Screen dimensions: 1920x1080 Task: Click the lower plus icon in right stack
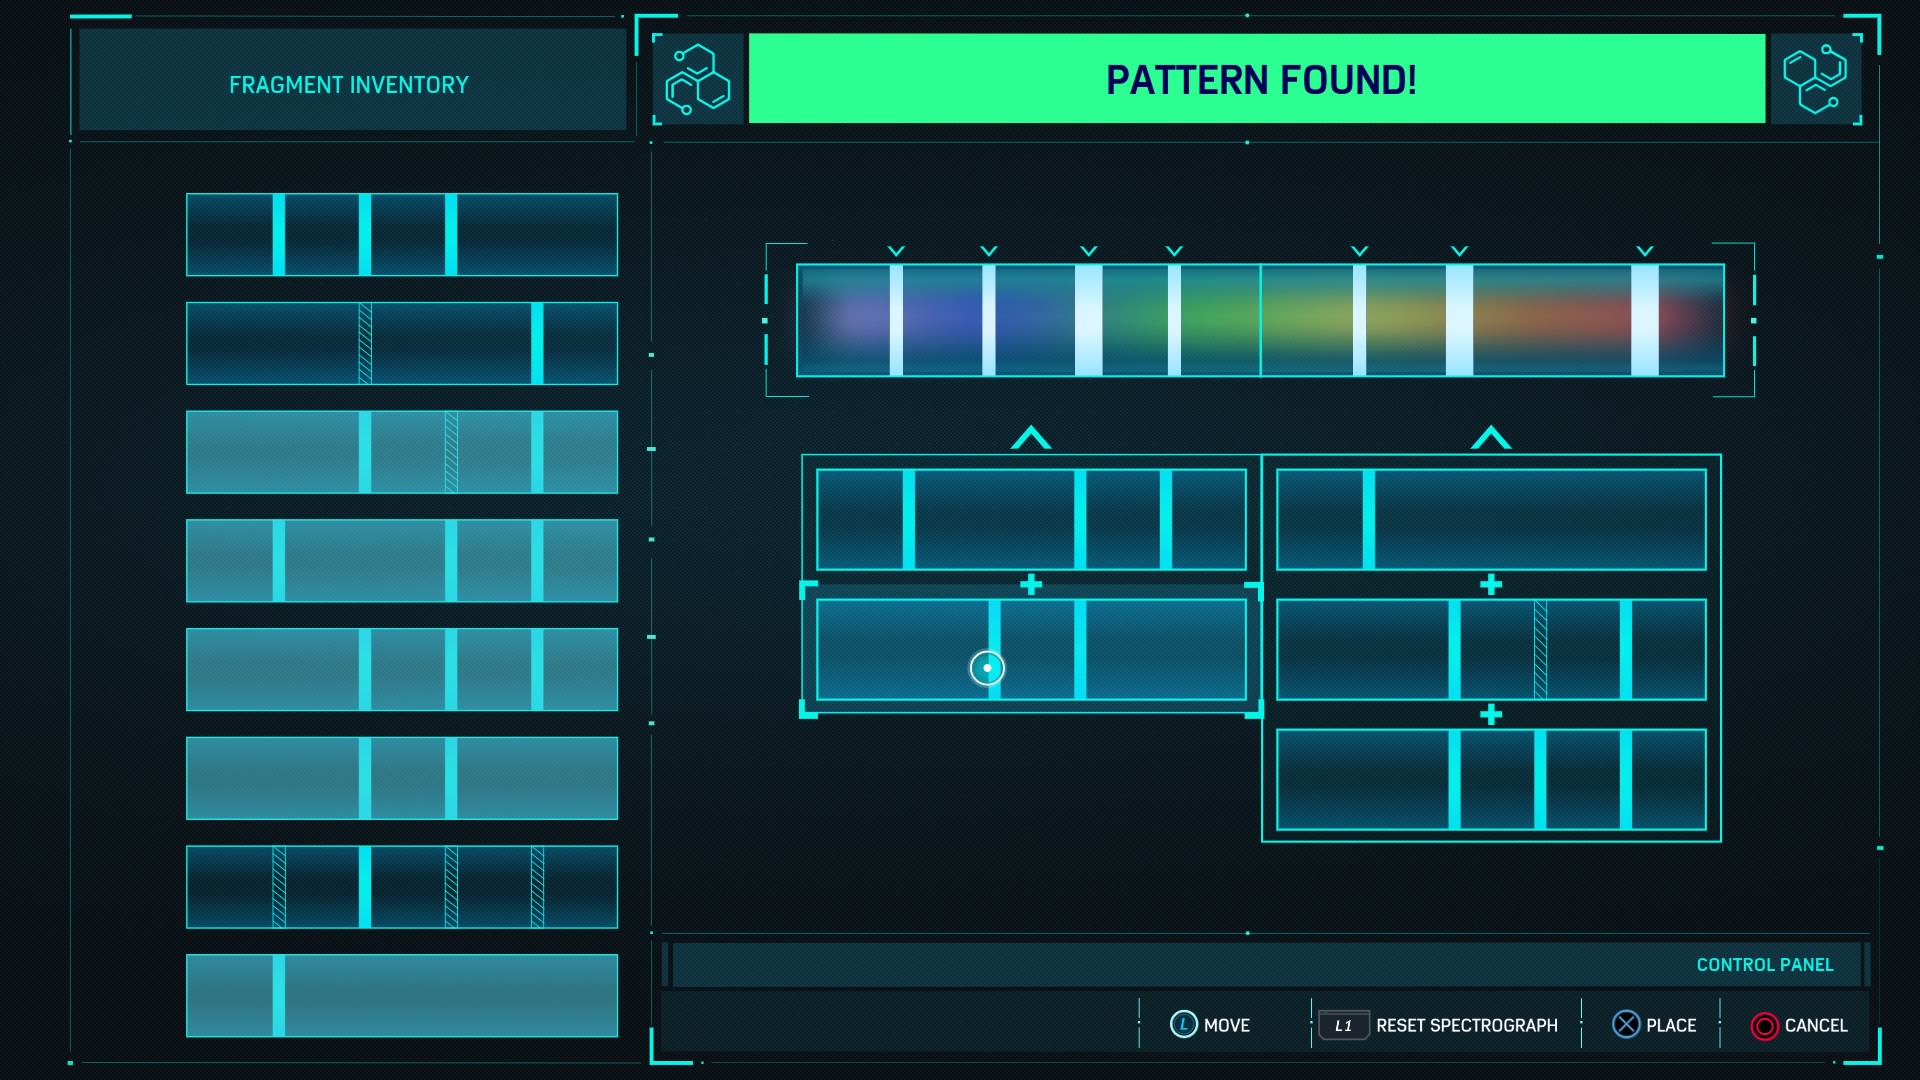(1491, 715)
